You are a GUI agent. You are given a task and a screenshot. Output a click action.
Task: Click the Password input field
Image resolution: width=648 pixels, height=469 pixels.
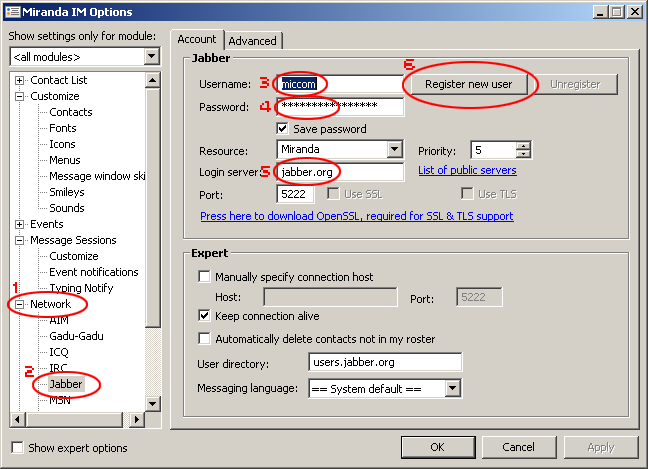click(x=340, y=106)
